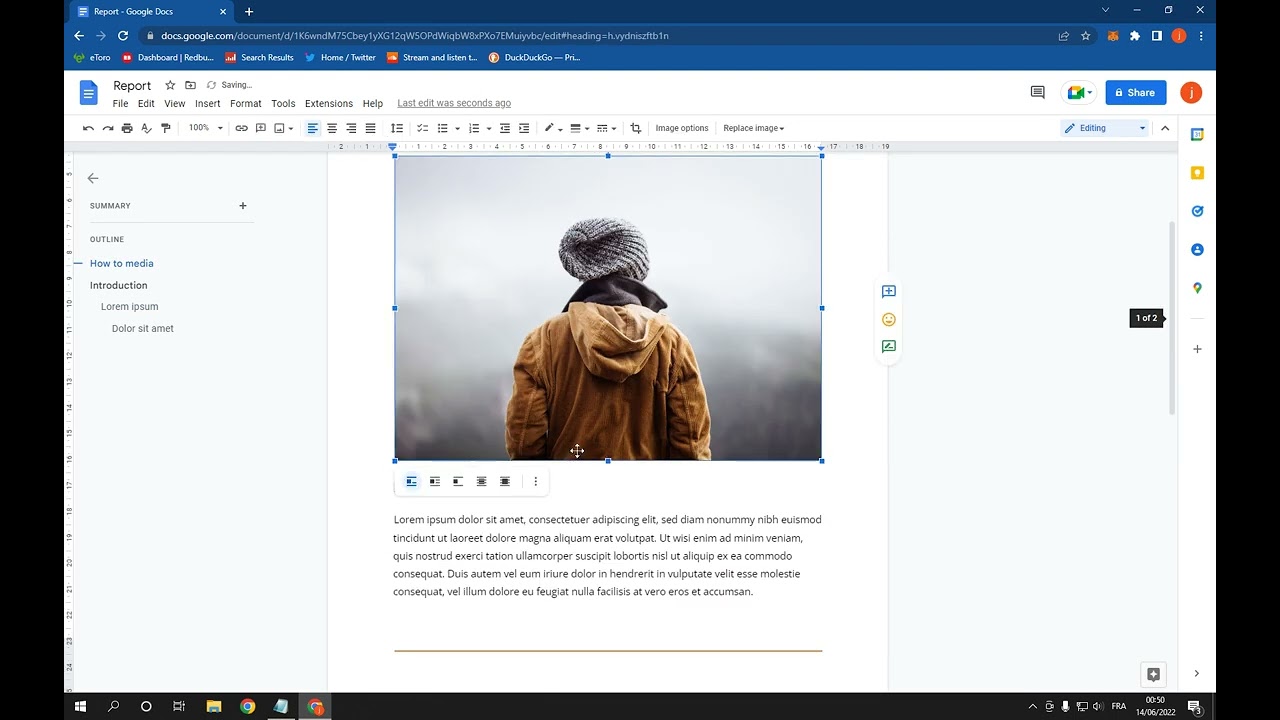The height and width of the screenshot is (720, 1280).
Task: Open the Extensions menu
Action: [x=329, y=103]
